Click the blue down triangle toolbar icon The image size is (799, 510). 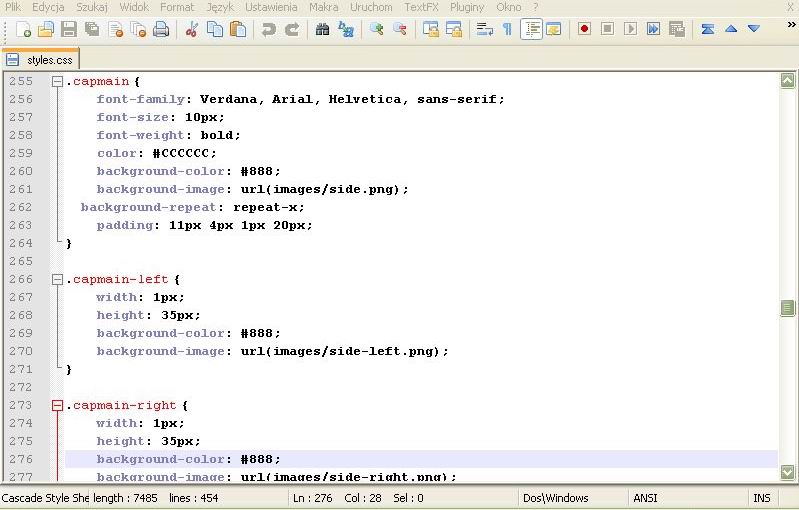(754, 29)
